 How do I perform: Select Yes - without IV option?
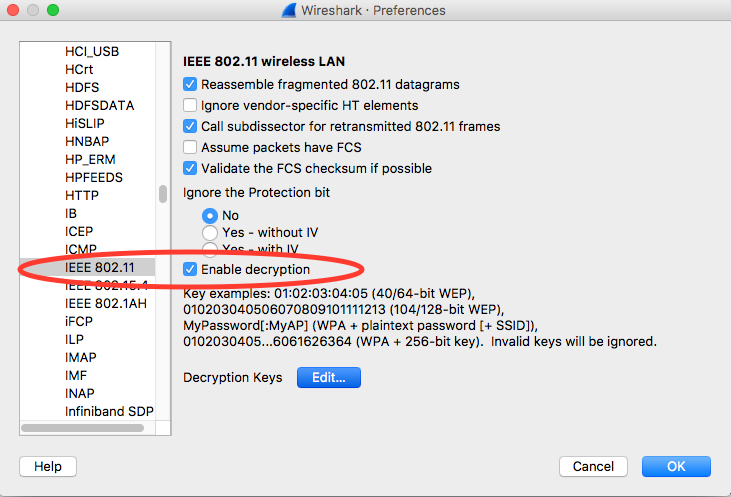pos(210,232)
